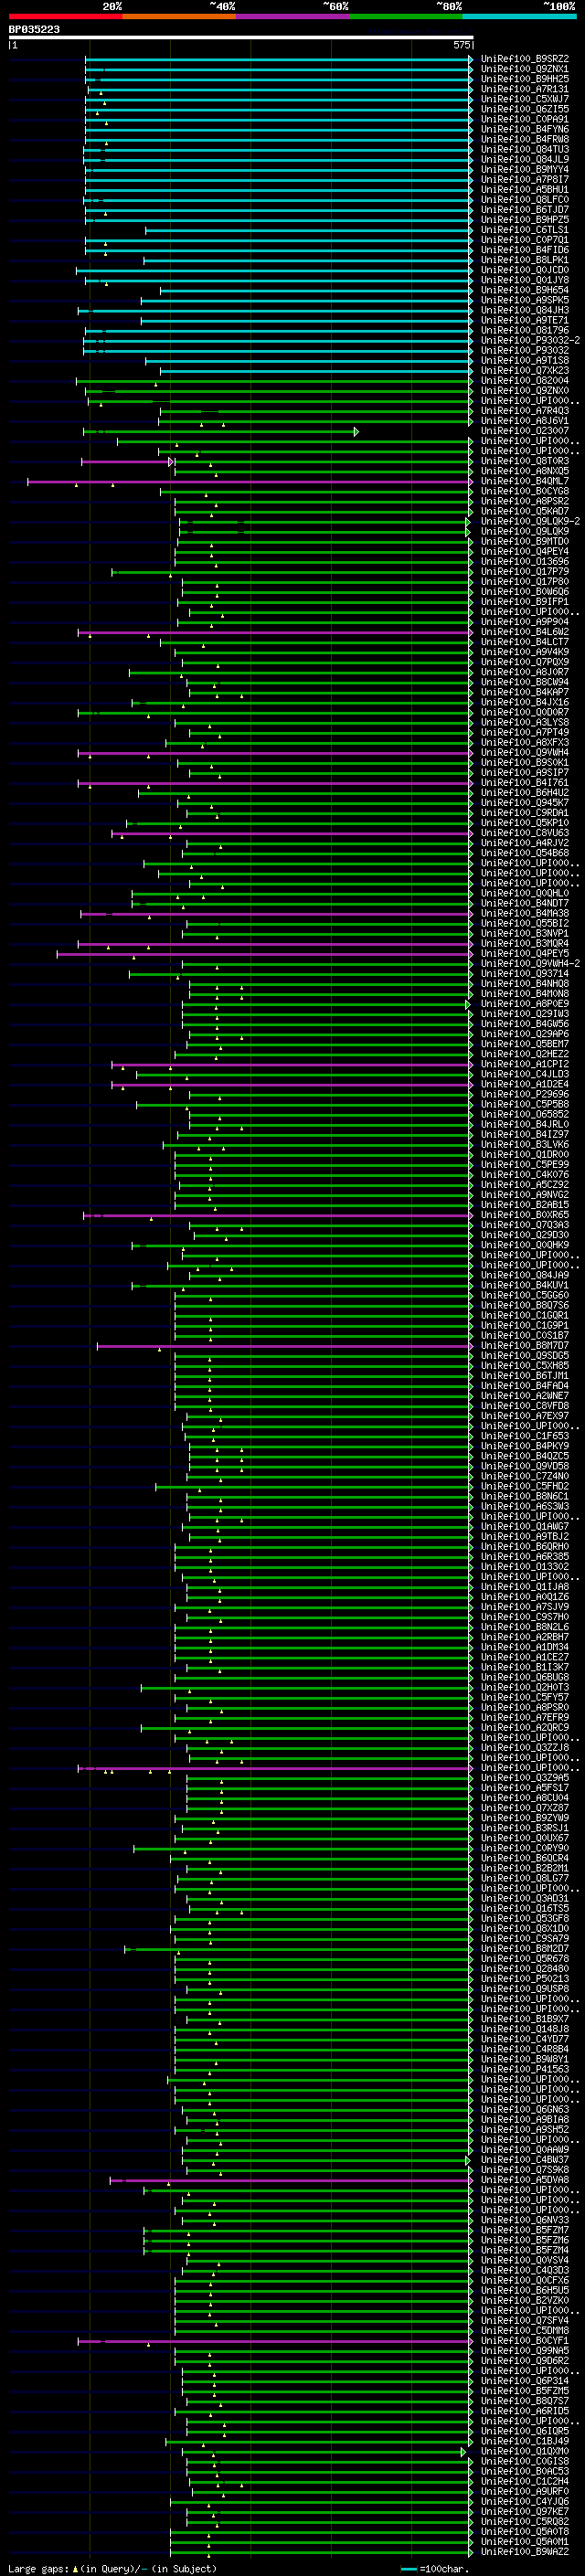Open hit UniRef100_A7R131

pos(524,89)
